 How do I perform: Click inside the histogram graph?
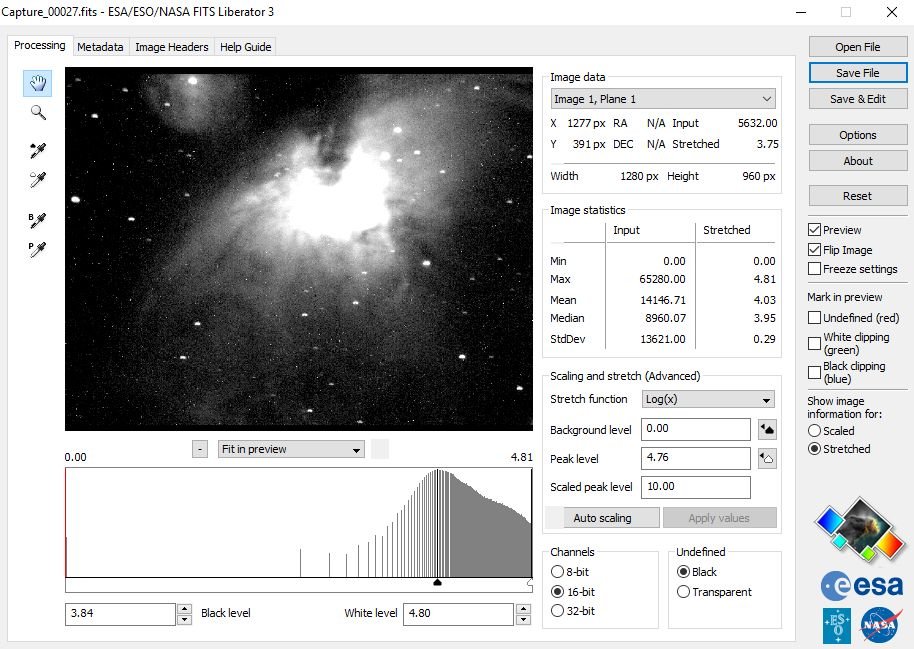(x=298, y=522)
